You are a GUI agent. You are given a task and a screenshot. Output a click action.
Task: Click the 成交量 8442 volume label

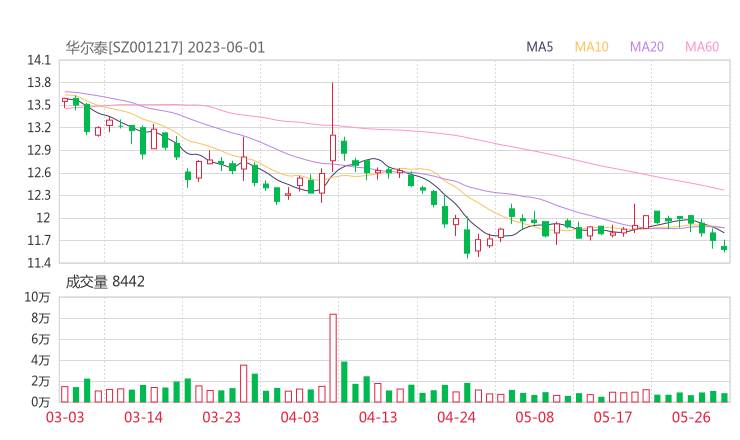105,282
